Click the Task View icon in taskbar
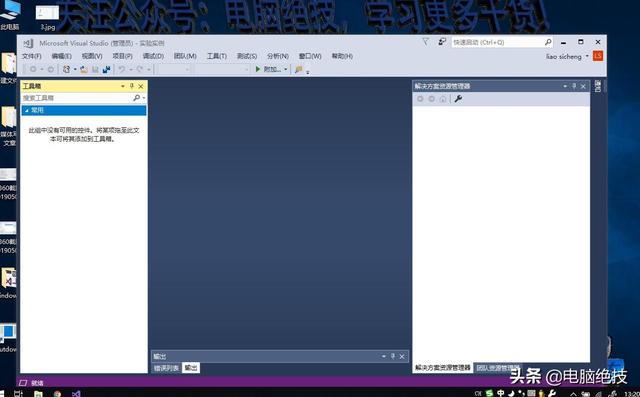640x397 pixels. coord(18,394)
